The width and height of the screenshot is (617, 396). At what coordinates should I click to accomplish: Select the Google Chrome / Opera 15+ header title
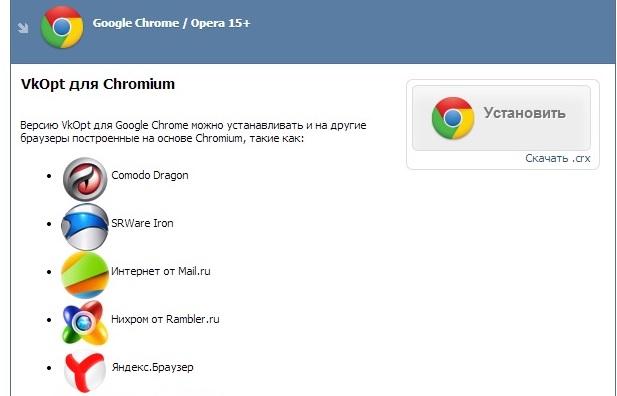(x=171, y=23)
